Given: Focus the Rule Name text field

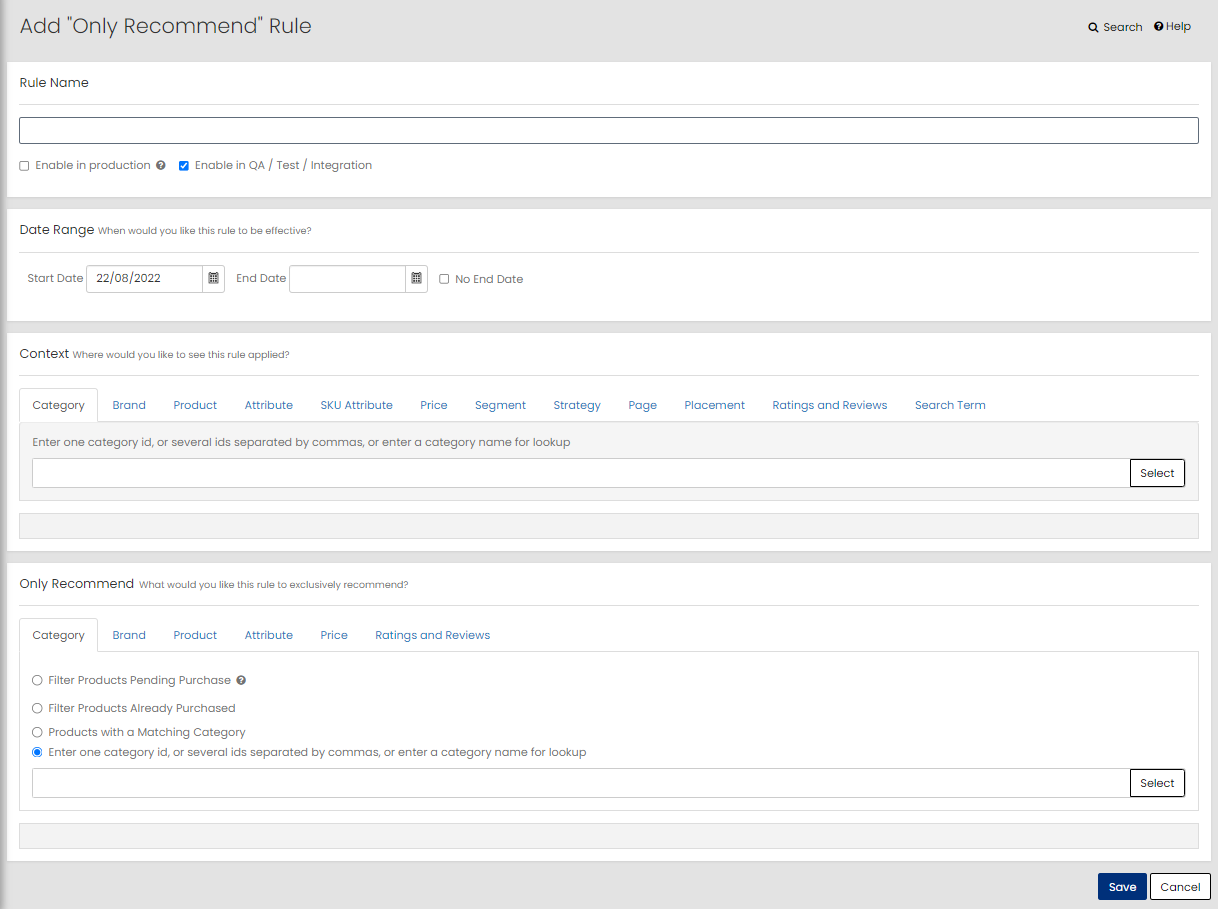Looking at the screenshot, I should tap(608, 131).
